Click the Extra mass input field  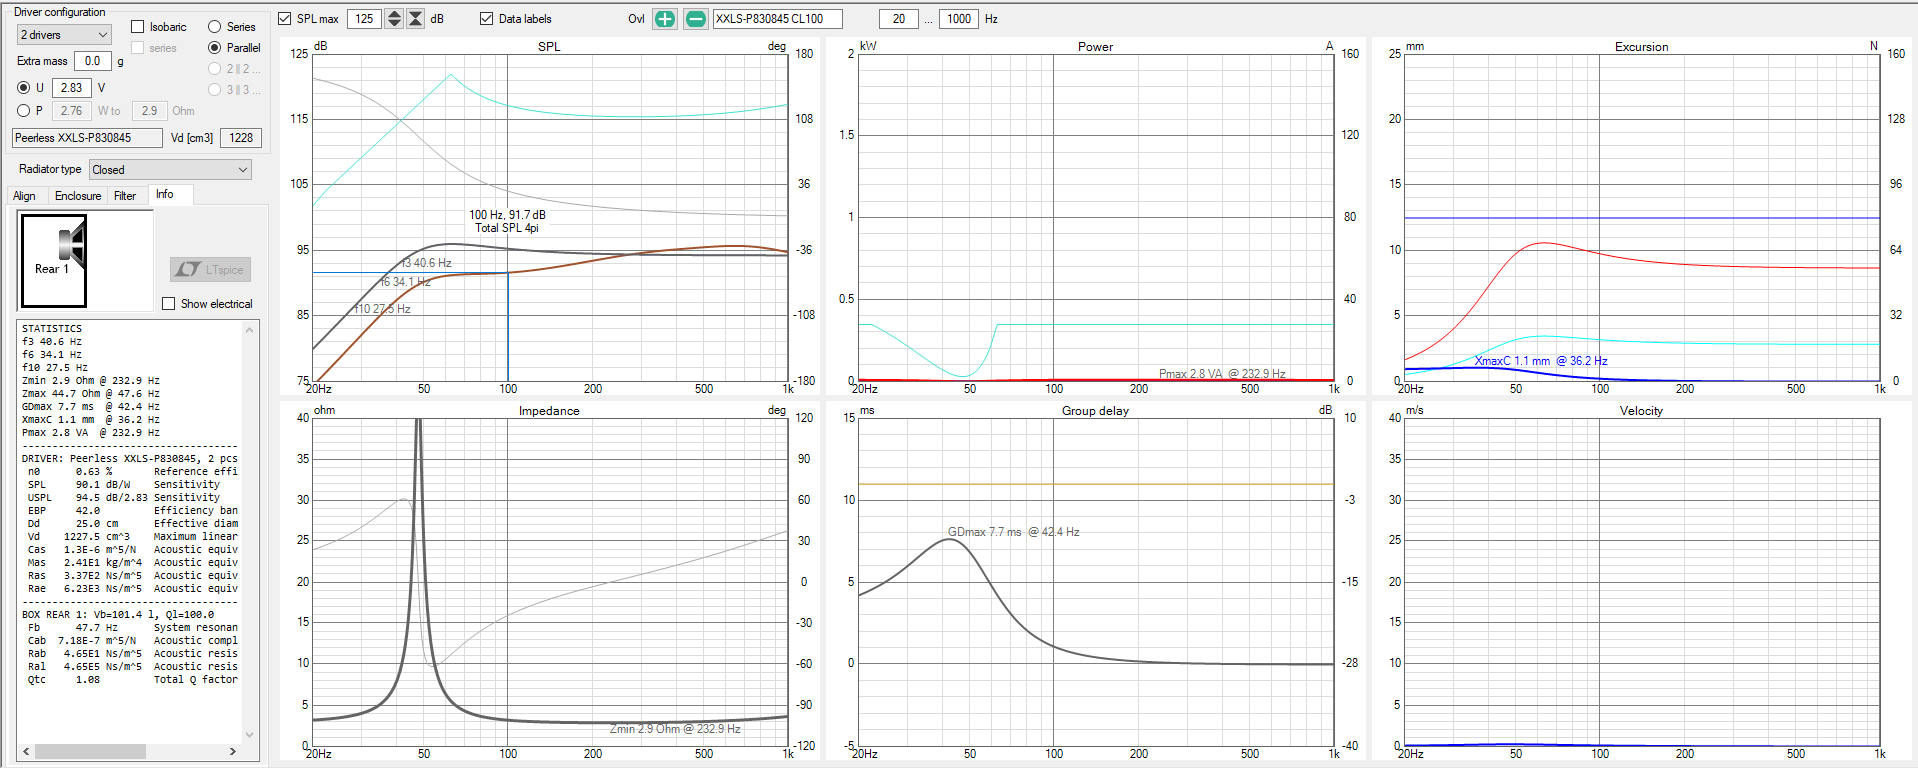[92, 61]
